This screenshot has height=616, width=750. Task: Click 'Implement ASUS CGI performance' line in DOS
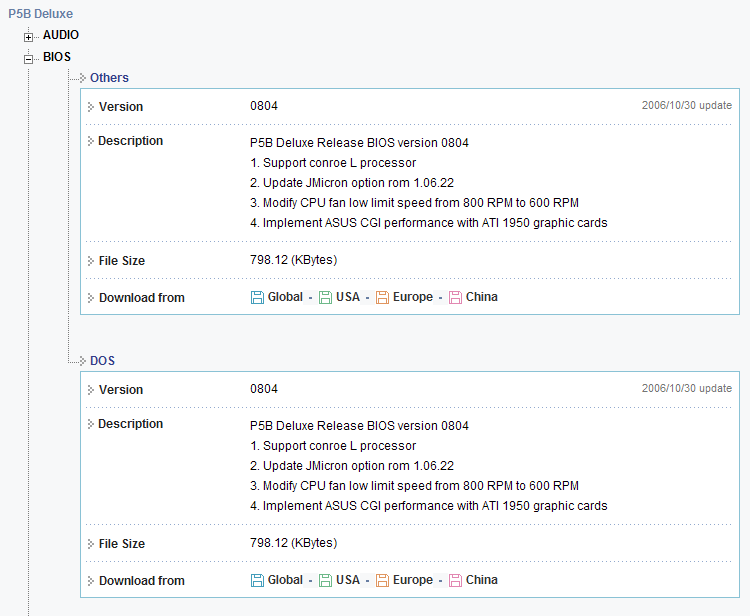[429, 506]
